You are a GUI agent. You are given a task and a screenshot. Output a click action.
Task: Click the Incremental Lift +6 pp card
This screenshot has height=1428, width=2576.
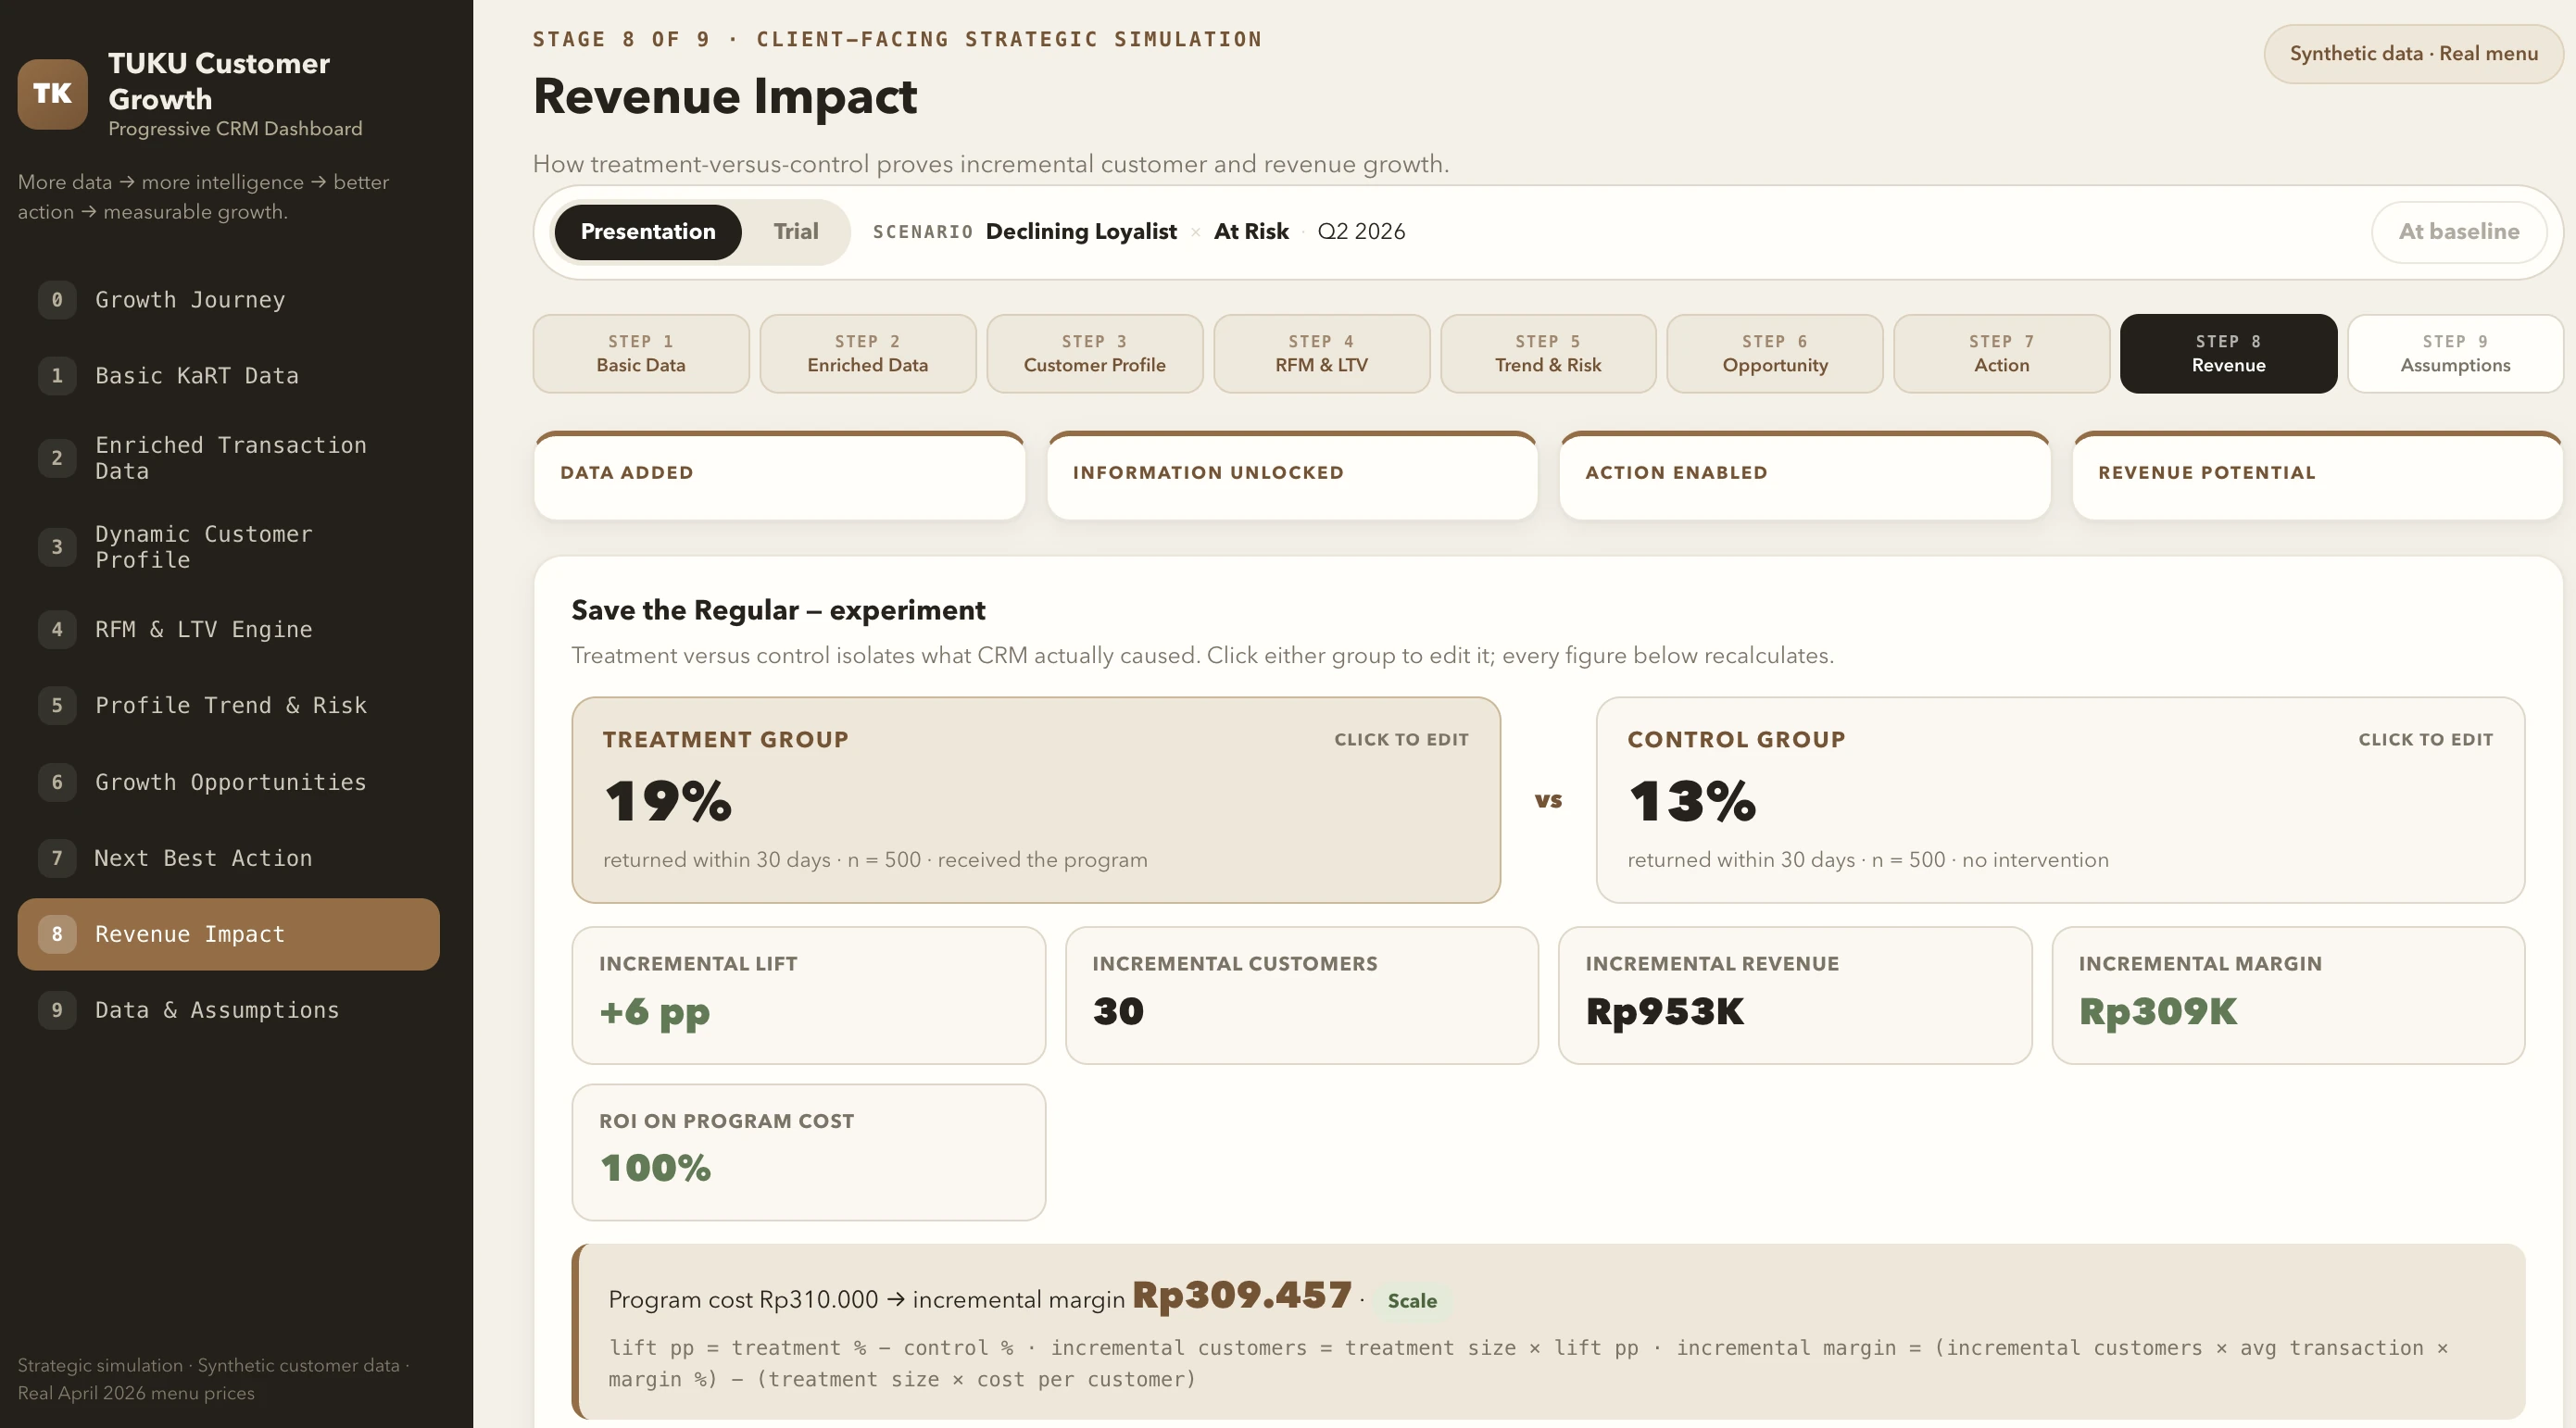[809, 995]
